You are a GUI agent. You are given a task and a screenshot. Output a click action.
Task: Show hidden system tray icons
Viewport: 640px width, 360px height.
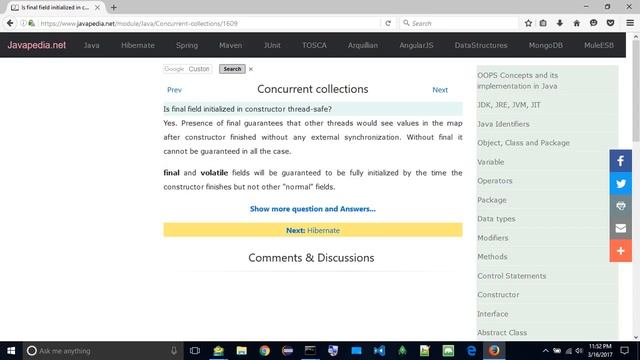click(545, 351)
